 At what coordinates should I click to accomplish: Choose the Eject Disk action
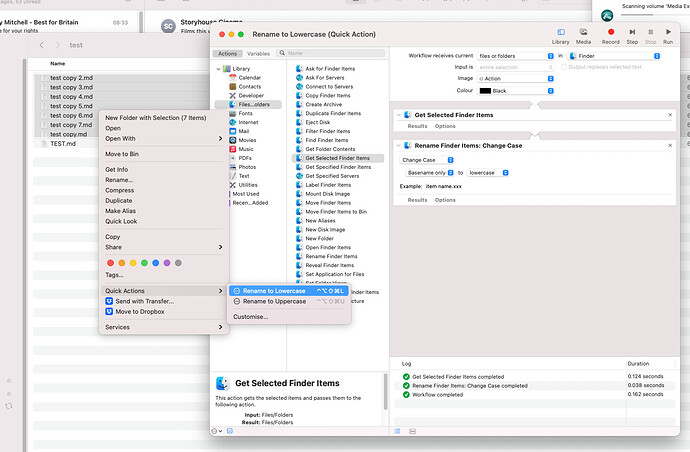318,122
